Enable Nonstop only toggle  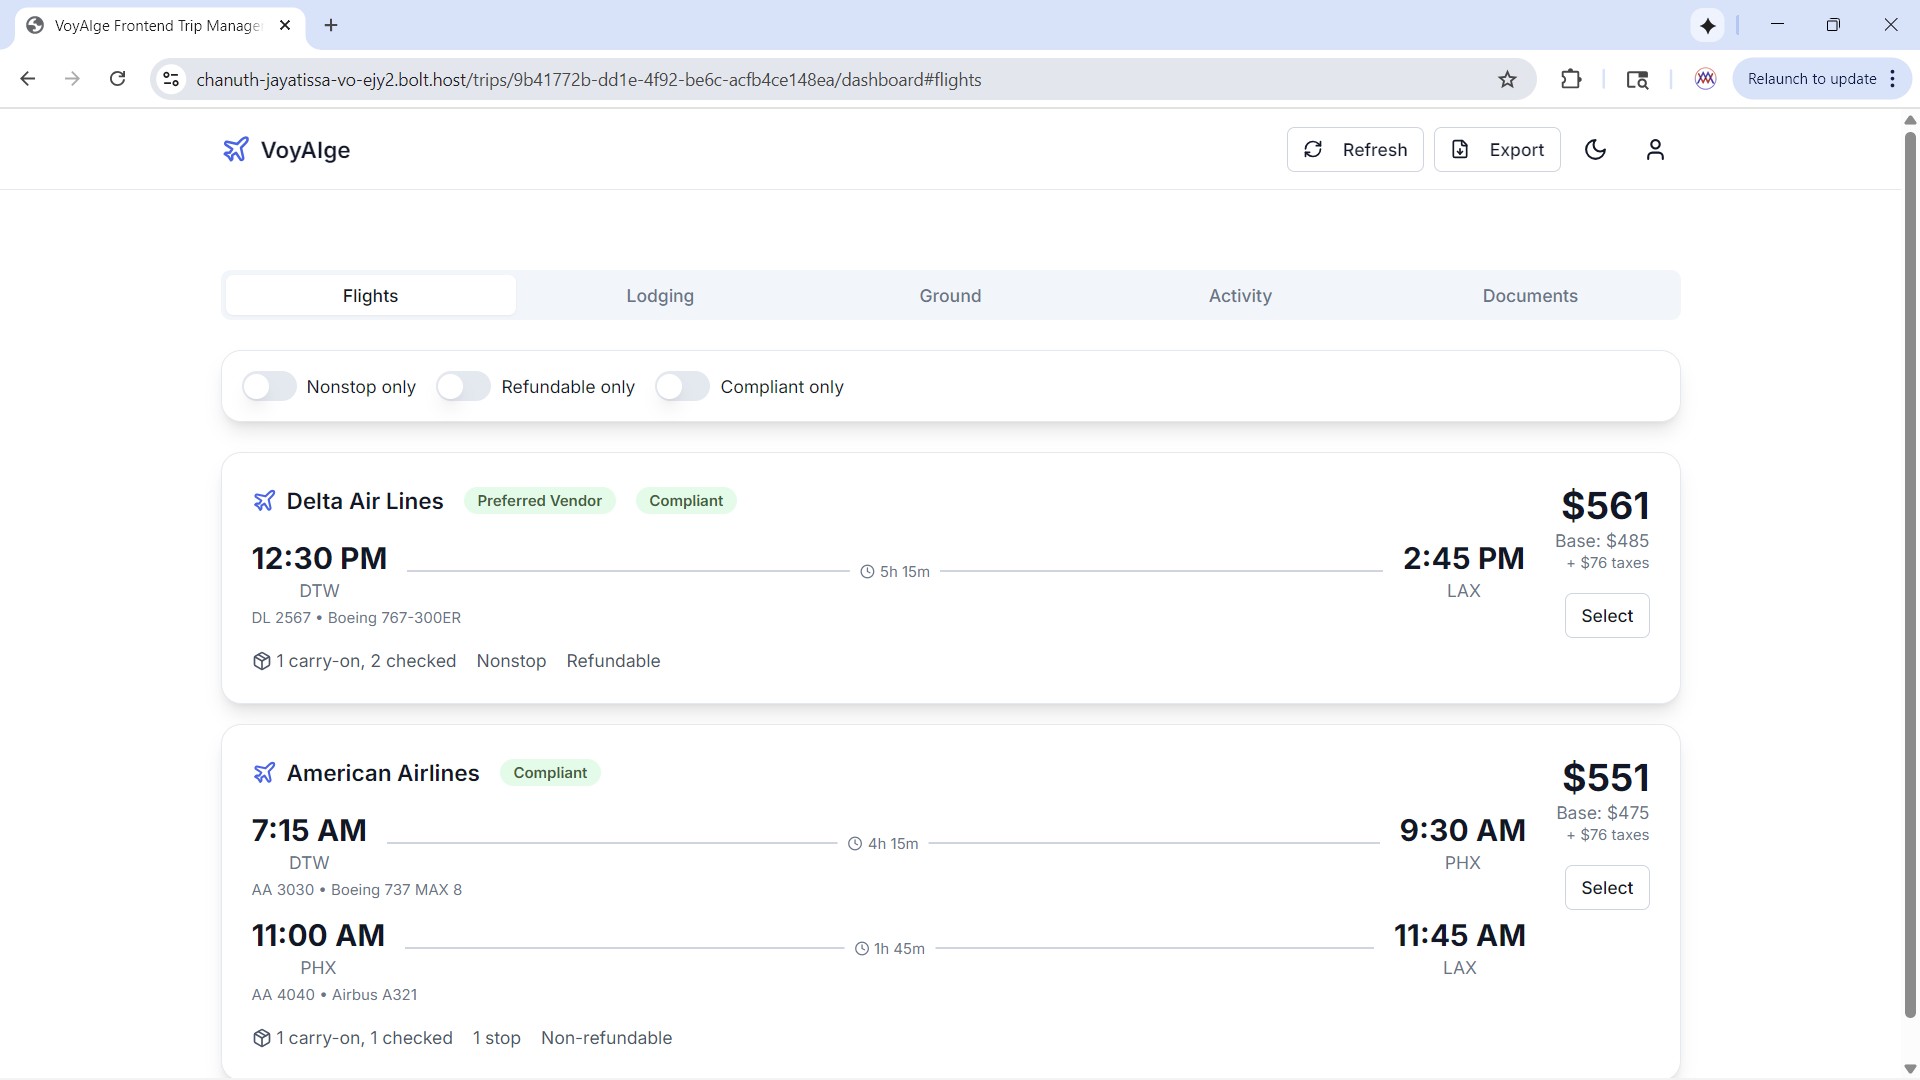(269, 387)
